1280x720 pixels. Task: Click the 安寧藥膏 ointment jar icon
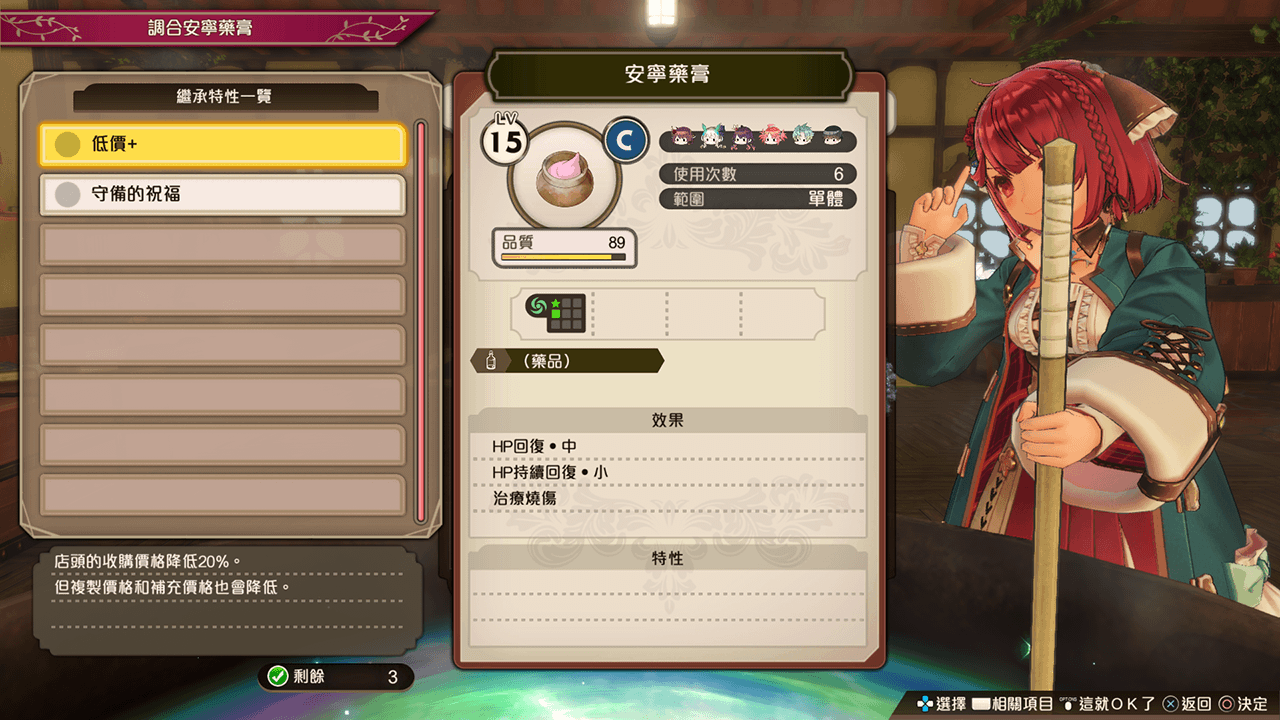(x=565, y=175)
